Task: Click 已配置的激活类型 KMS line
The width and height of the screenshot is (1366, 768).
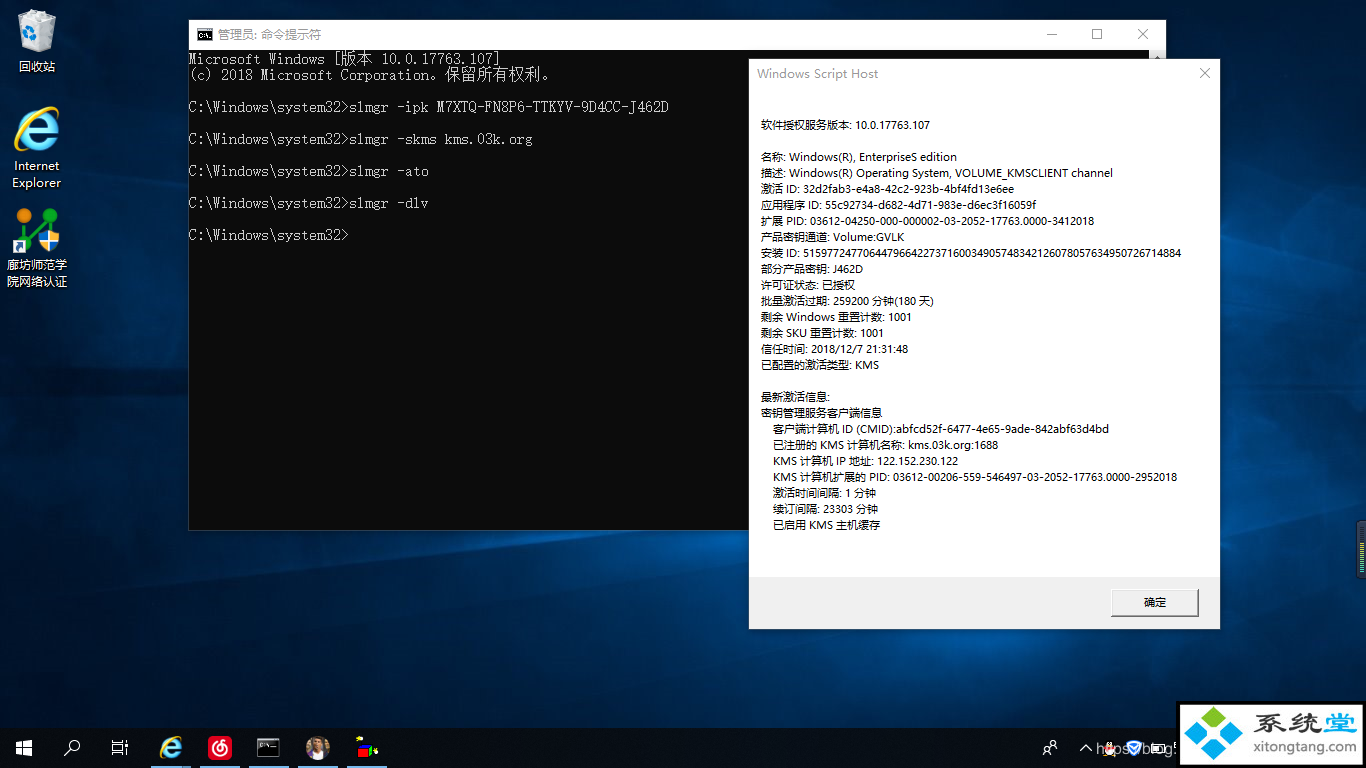Action: (820, 365)
